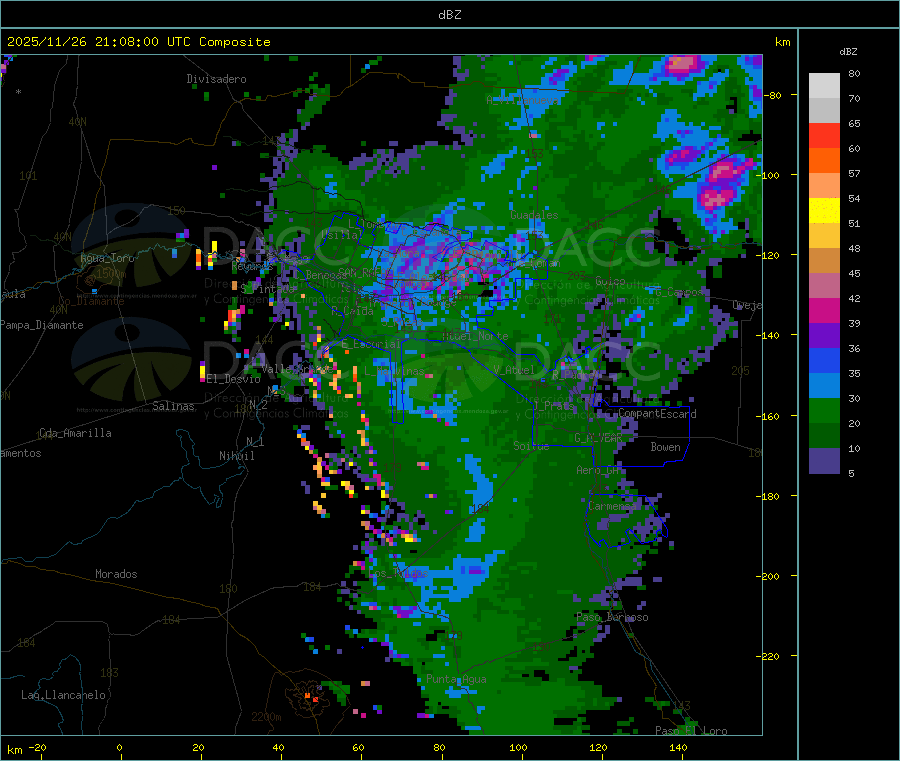Select the El_Desvio place label
This screenshot has width=900, height=761.
(x=233, y=379)
